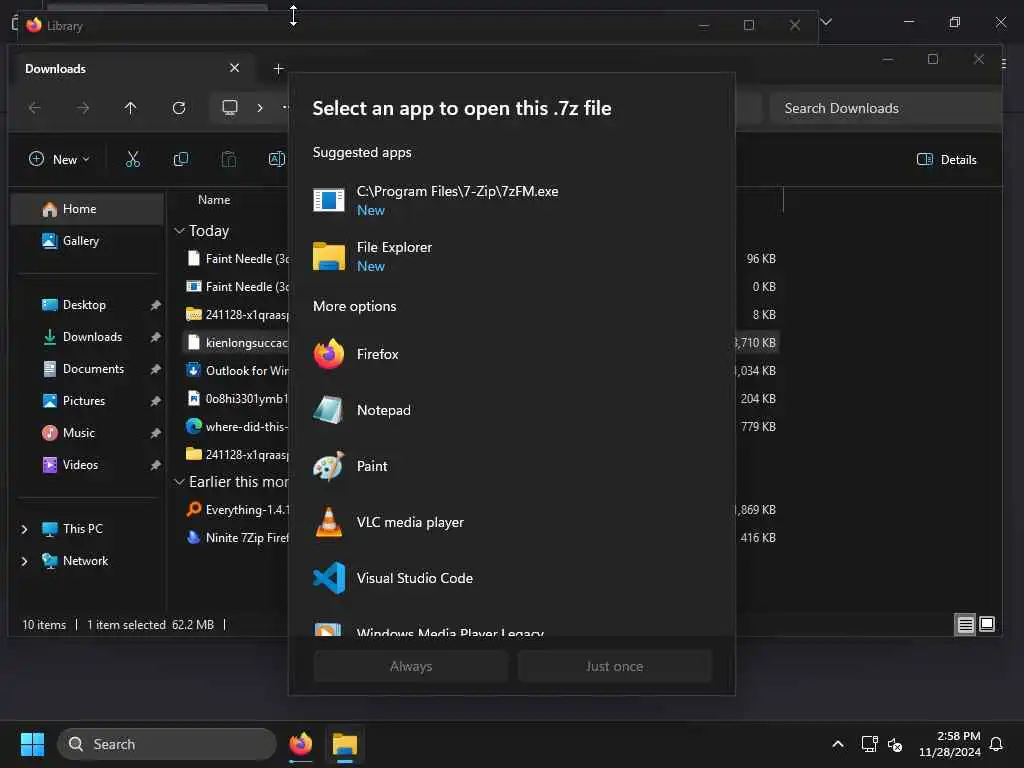Click the Always button
The height and width of the screenshot is (768, 1024).
pyautogui.click(x=411, y=666)
